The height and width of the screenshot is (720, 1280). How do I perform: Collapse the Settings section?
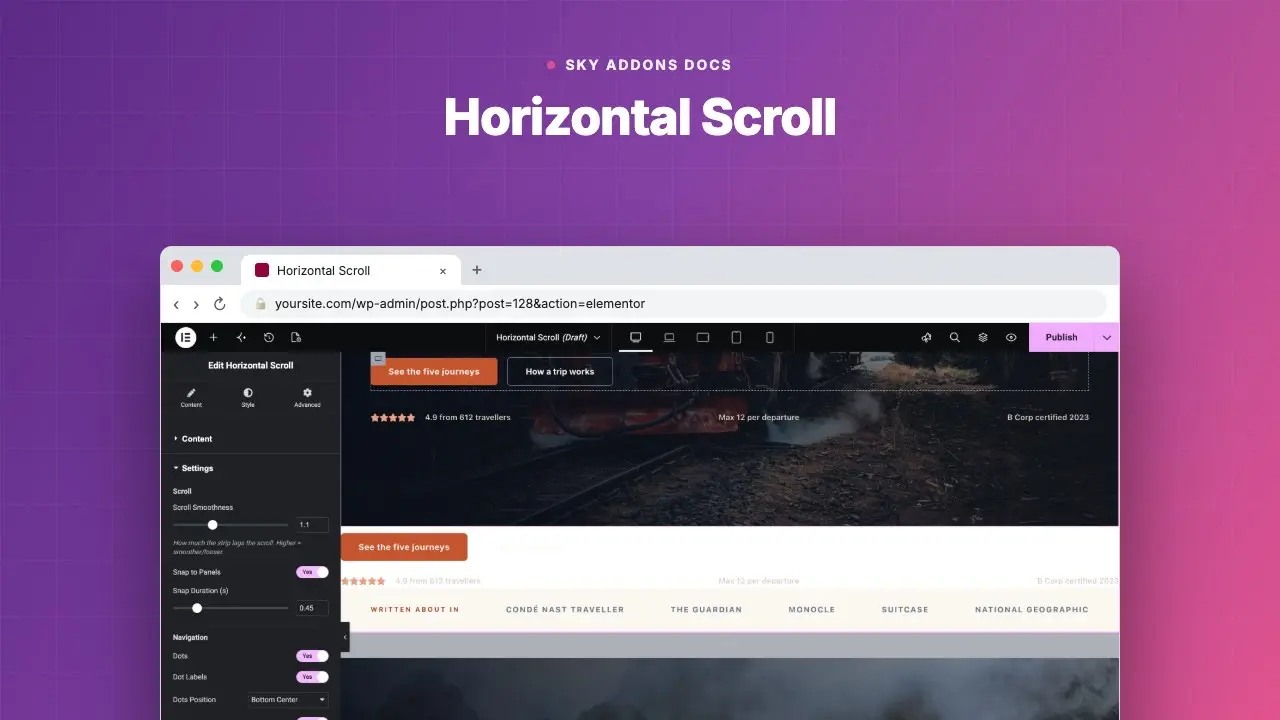(250, 468)
